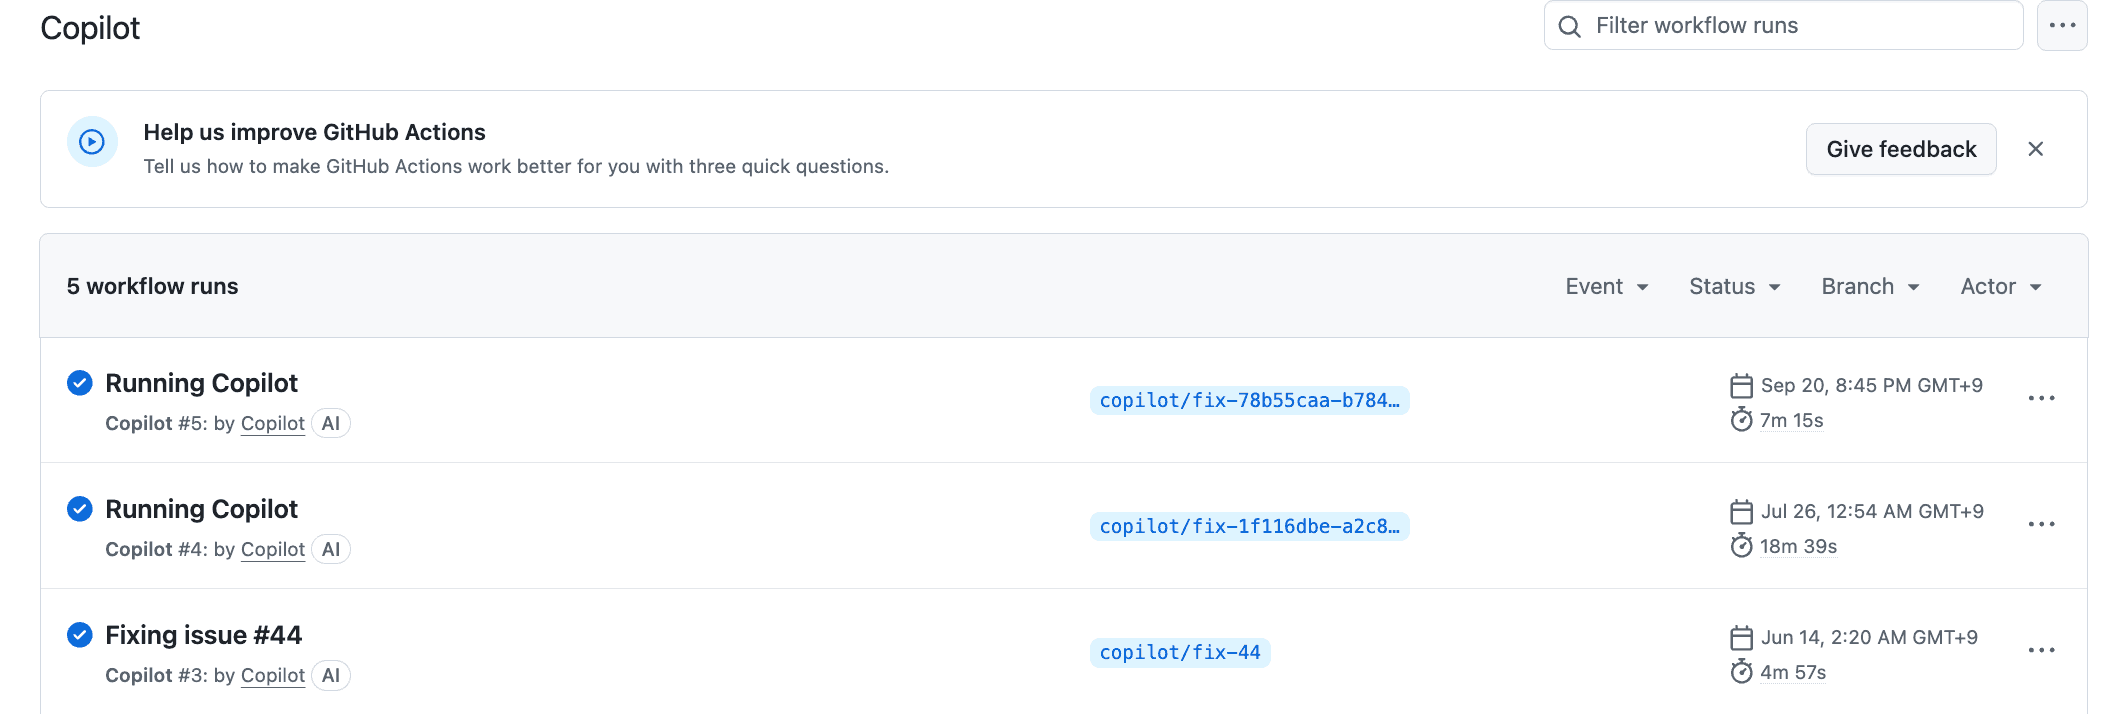Expand the Status filter dropdown

pos(1735,286)
